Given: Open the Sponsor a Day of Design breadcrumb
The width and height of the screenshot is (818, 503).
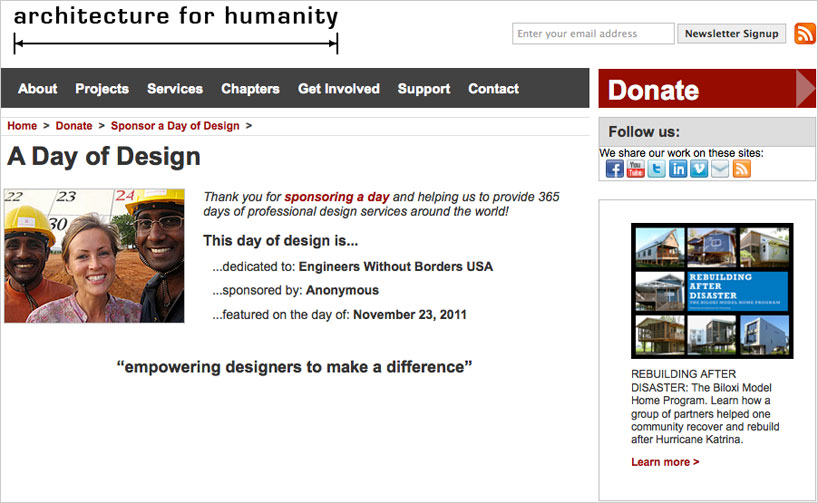Looking at the screenshot, I should 175,126.
